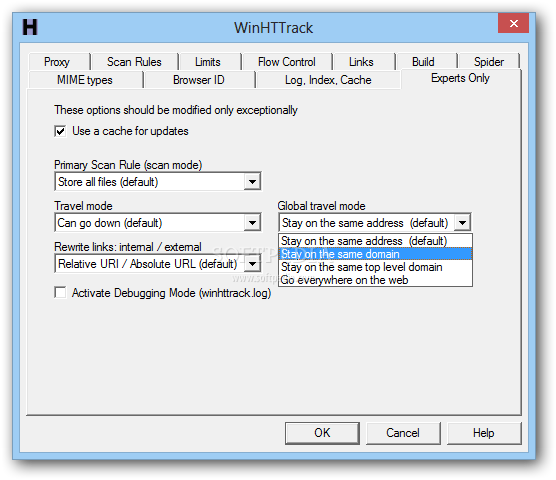Collapse the Global travel mode dropdown arrow
The height and width of the screenshot is (480, 556).
click(x=462, y=223)
